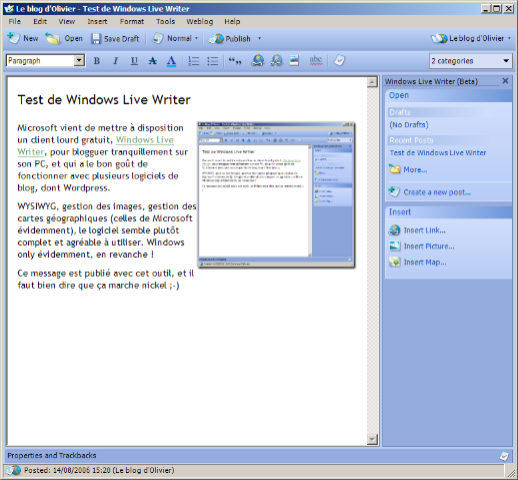Click the Insert Picture icon in sidebar

pos(395,246)
